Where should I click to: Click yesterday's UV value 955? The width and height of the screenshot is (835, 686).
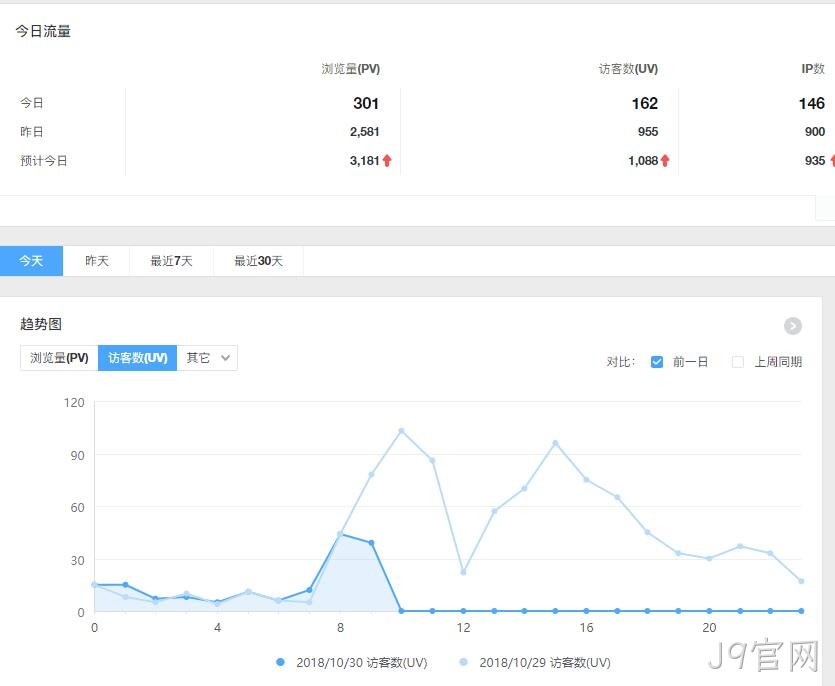pyautogui.click(x=648, y=132)
